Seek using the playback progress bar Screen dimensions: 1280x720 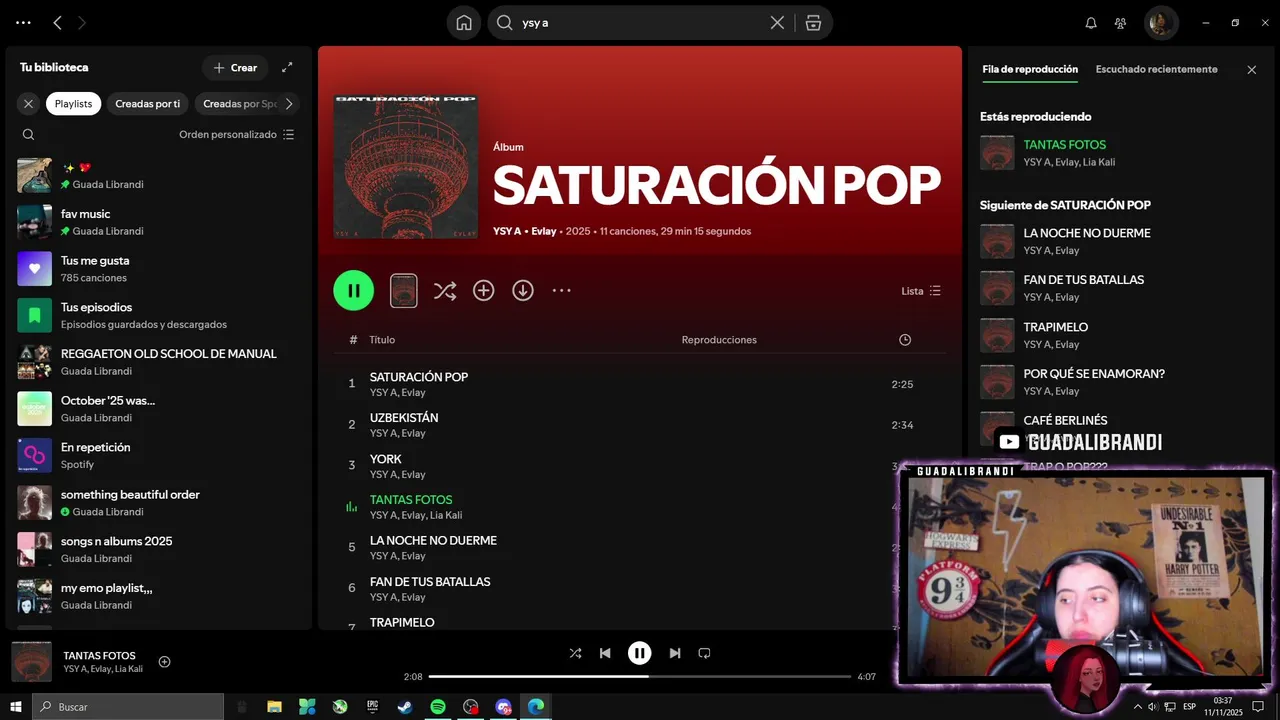[640, 677]
